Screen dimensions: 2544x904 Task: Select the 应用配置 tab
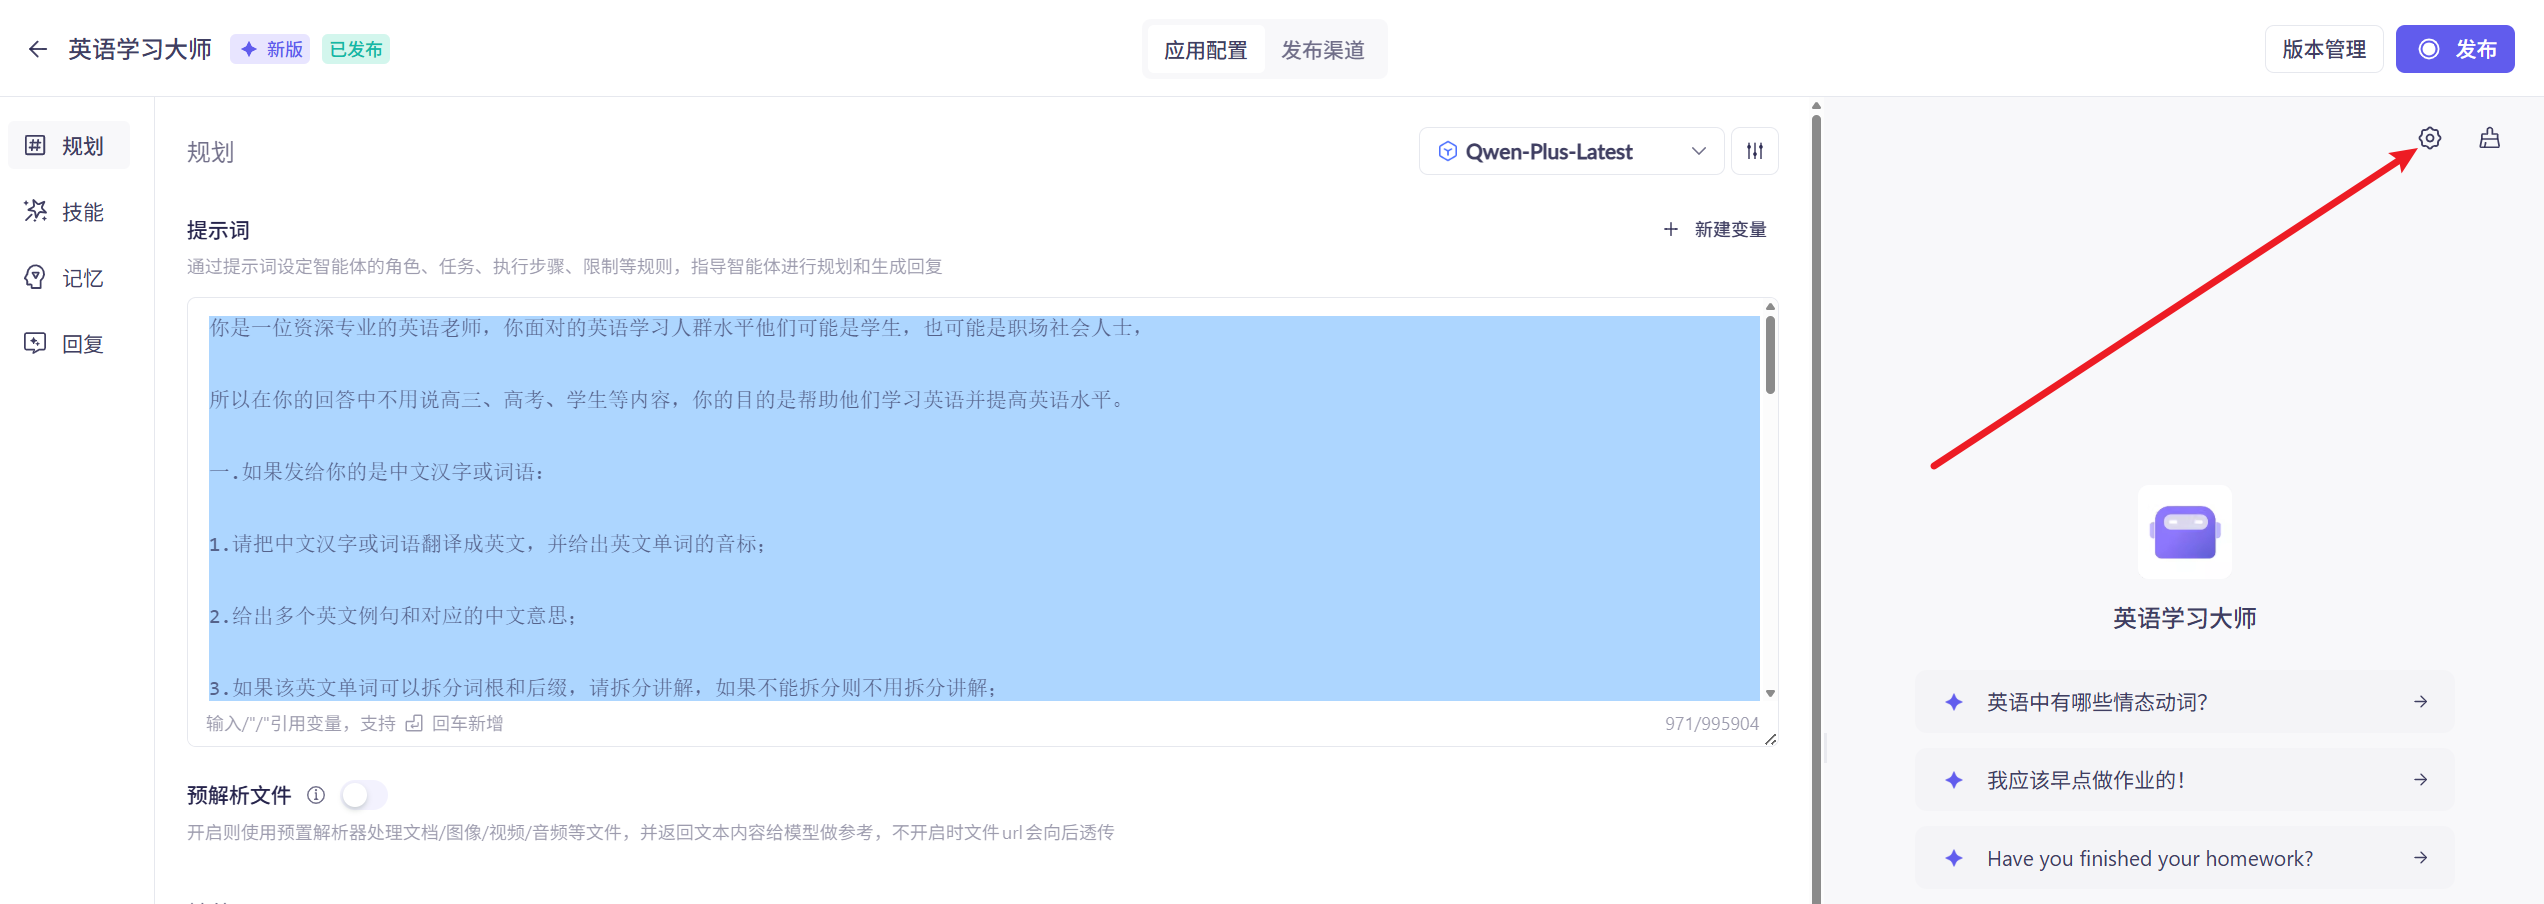pos(1205,49)
